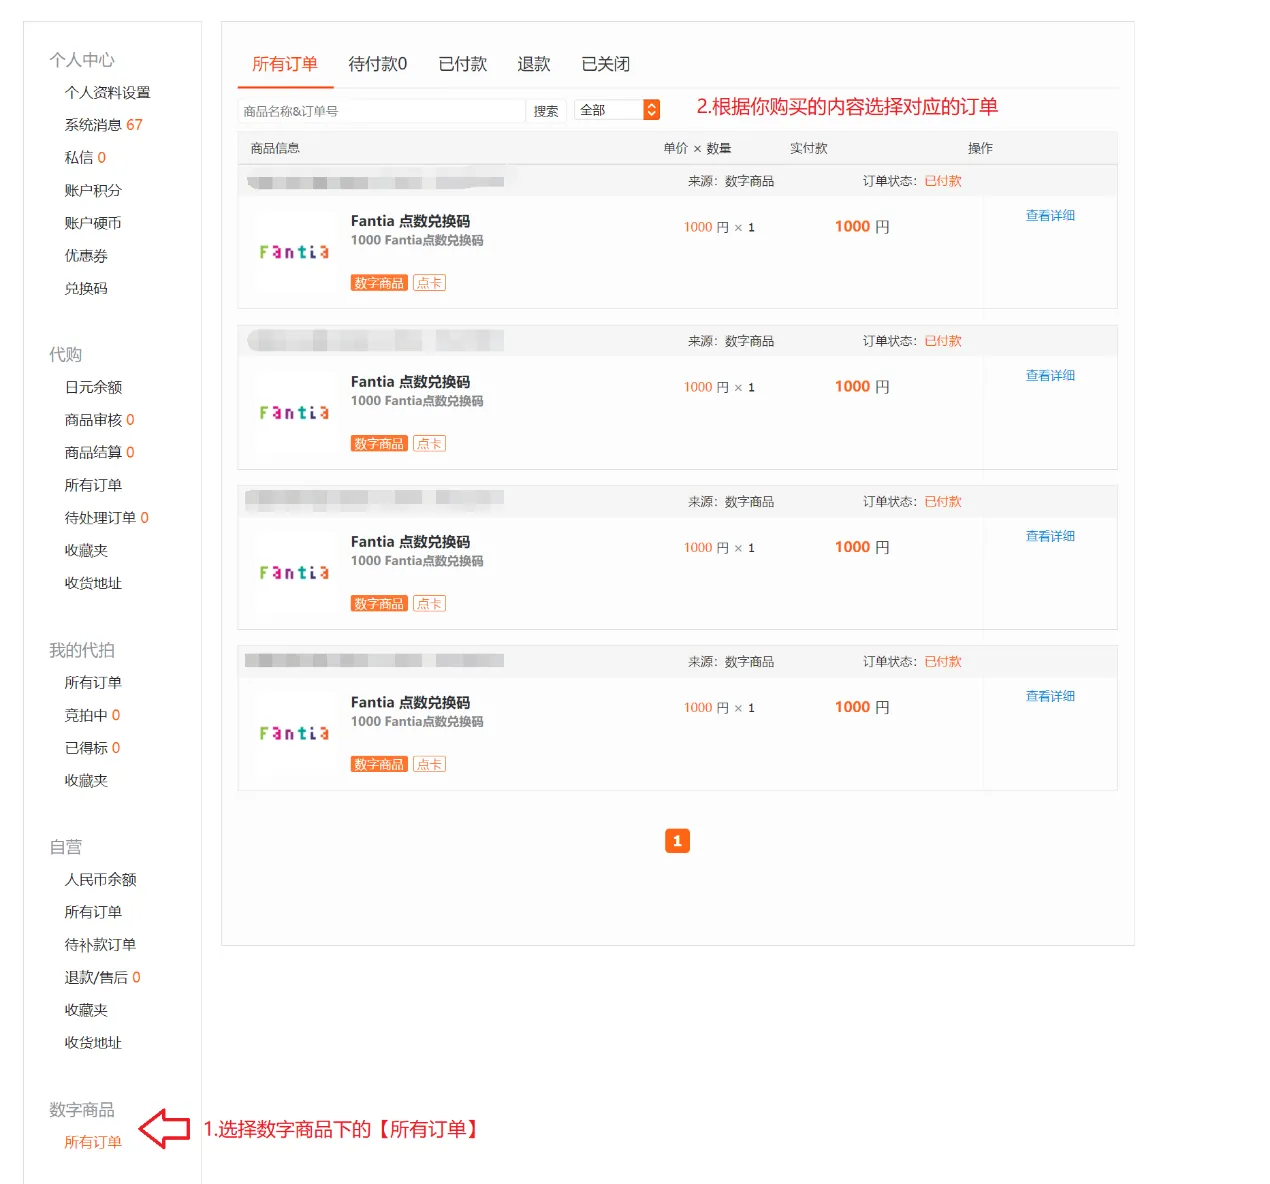Open 收货地址 under the 代购 section
The image size is (1270, 1184).
(x=93, y=583)
